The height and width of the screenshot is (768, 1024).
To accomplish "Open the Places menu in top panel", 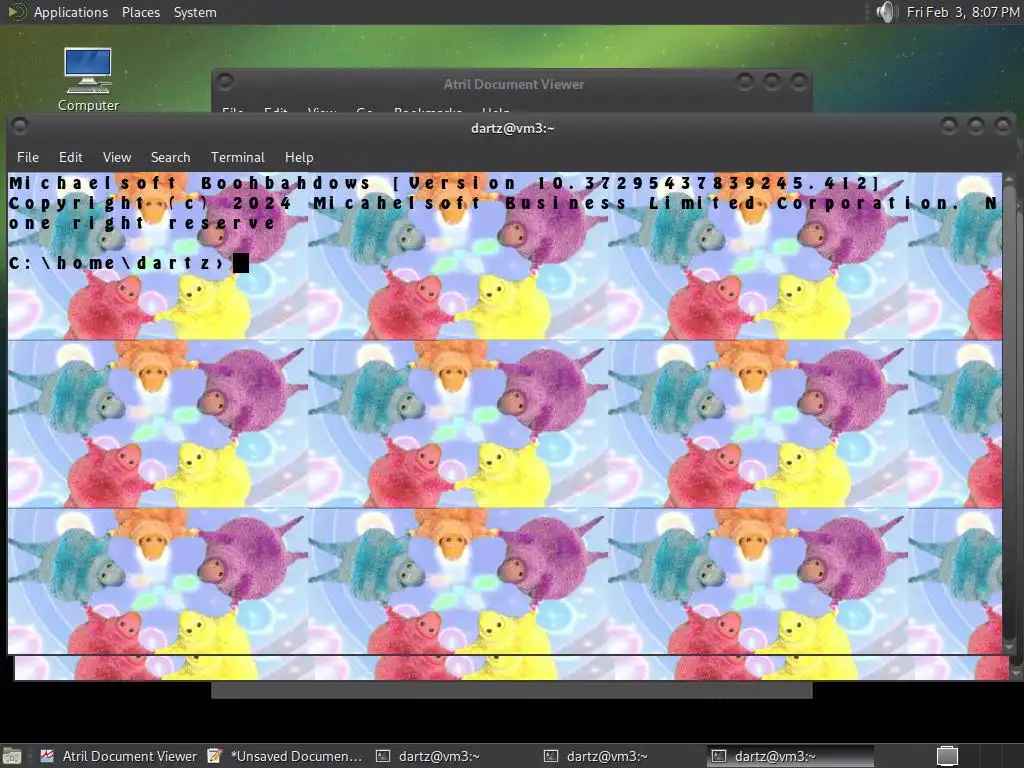I will (140, 12).
